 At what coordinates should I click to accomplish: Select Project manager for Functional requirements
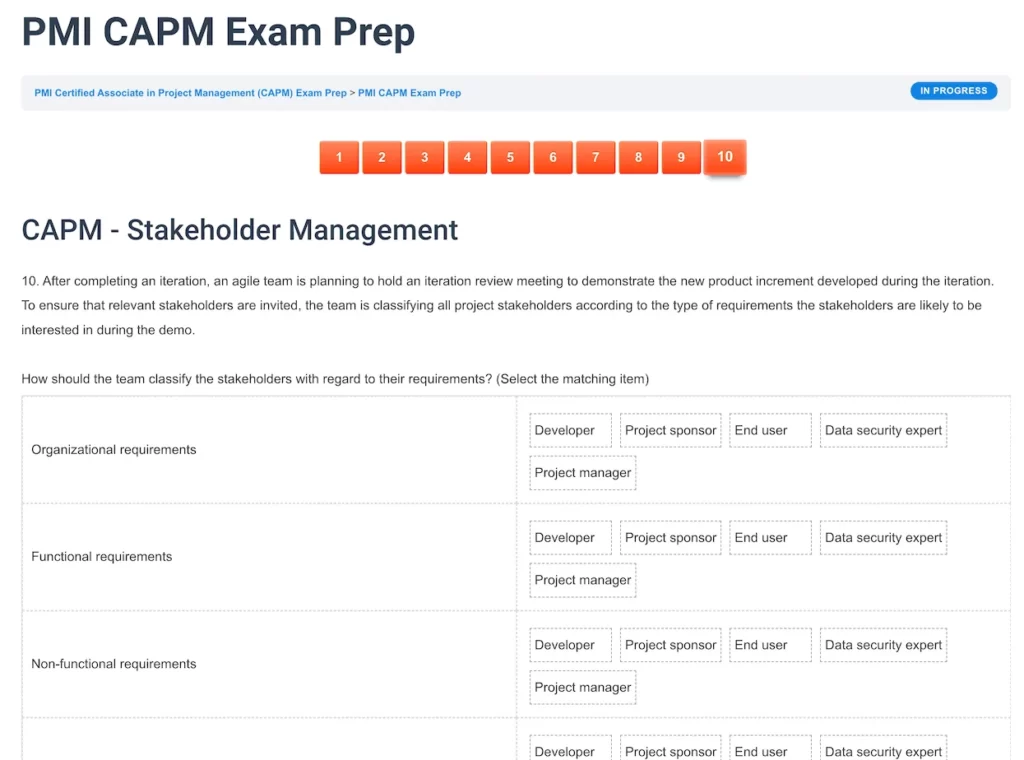pyautogui.click(x=582, y=580)
